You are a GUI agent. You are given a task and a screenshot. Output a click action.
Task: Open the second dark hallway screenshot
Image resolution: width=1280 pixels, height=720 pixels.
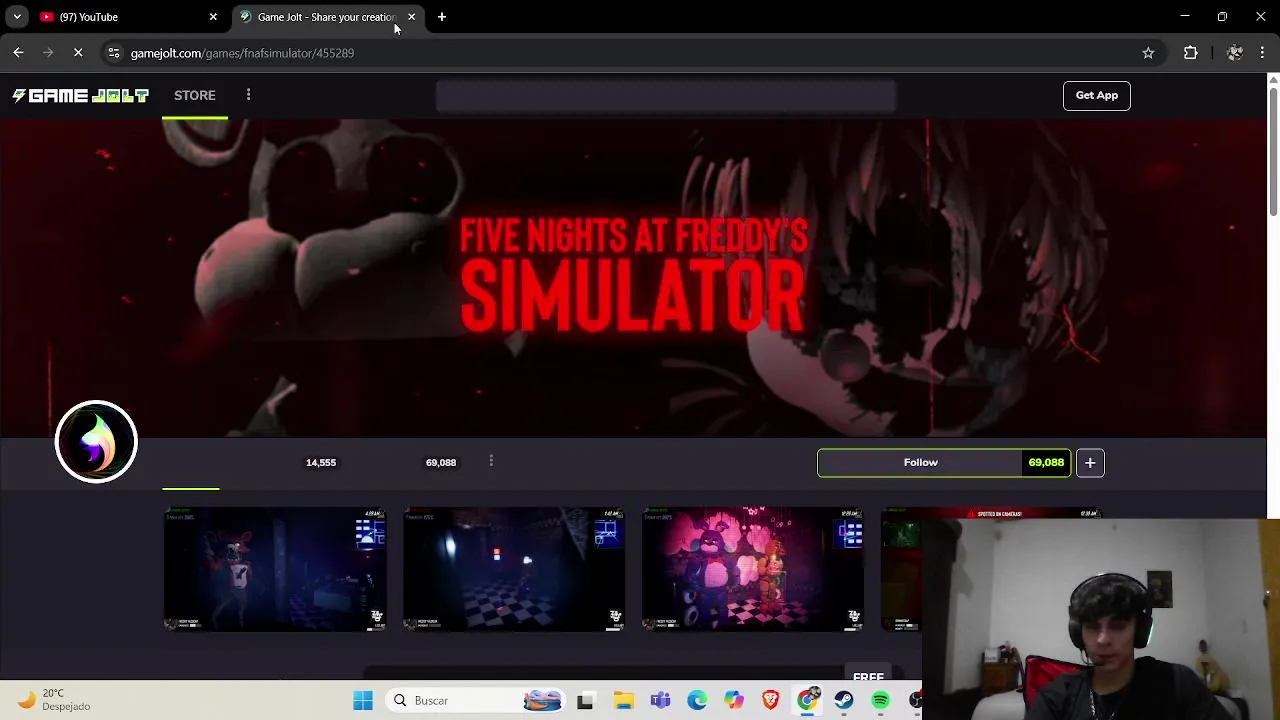[514, 569]
